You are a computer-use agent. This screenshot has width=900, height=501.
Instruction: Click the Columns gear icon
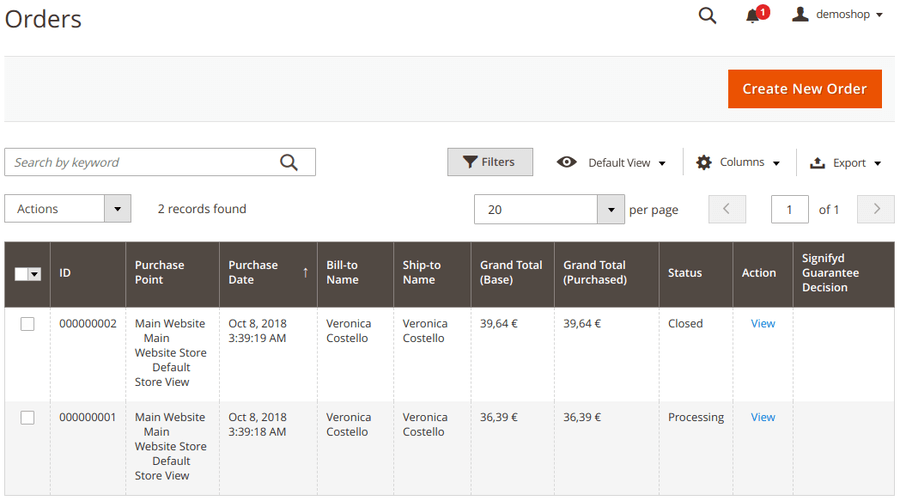(704, 162)
